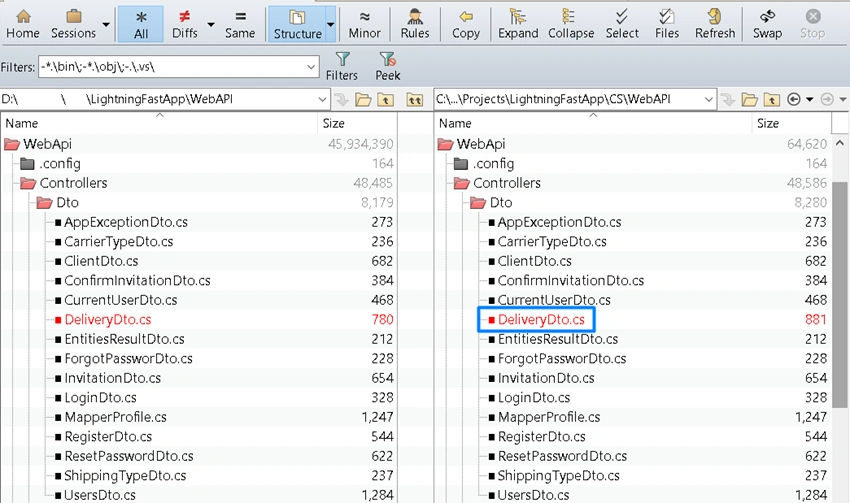Collapse the left WebApi root folder
This screenshot has width=850, height=503.
point(11,144)
